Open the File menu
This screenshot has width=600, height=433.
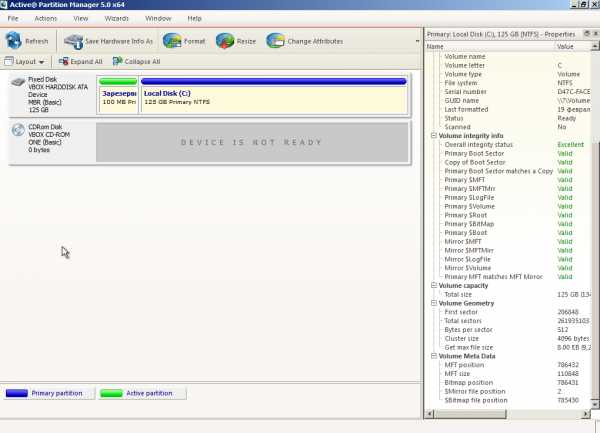coord(13,18)
